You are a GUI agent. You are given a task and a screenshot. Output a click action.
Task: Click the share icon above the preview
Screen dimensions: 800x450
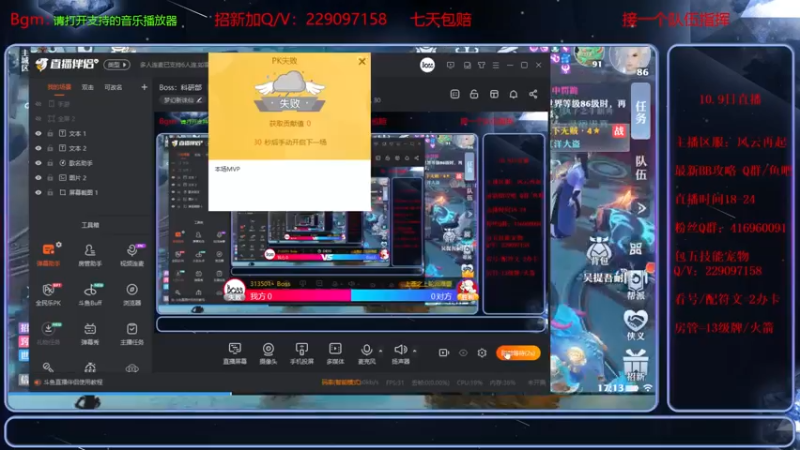coord(533,94)
